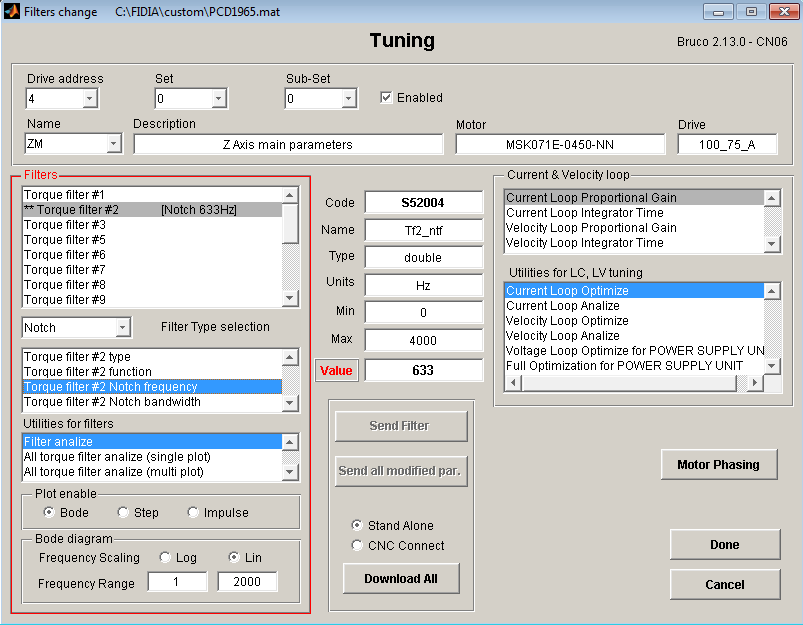Open the Notch filter type dropdown
Image resolution: width=803 pixels, height=625 pixels.
click(122, 328)
